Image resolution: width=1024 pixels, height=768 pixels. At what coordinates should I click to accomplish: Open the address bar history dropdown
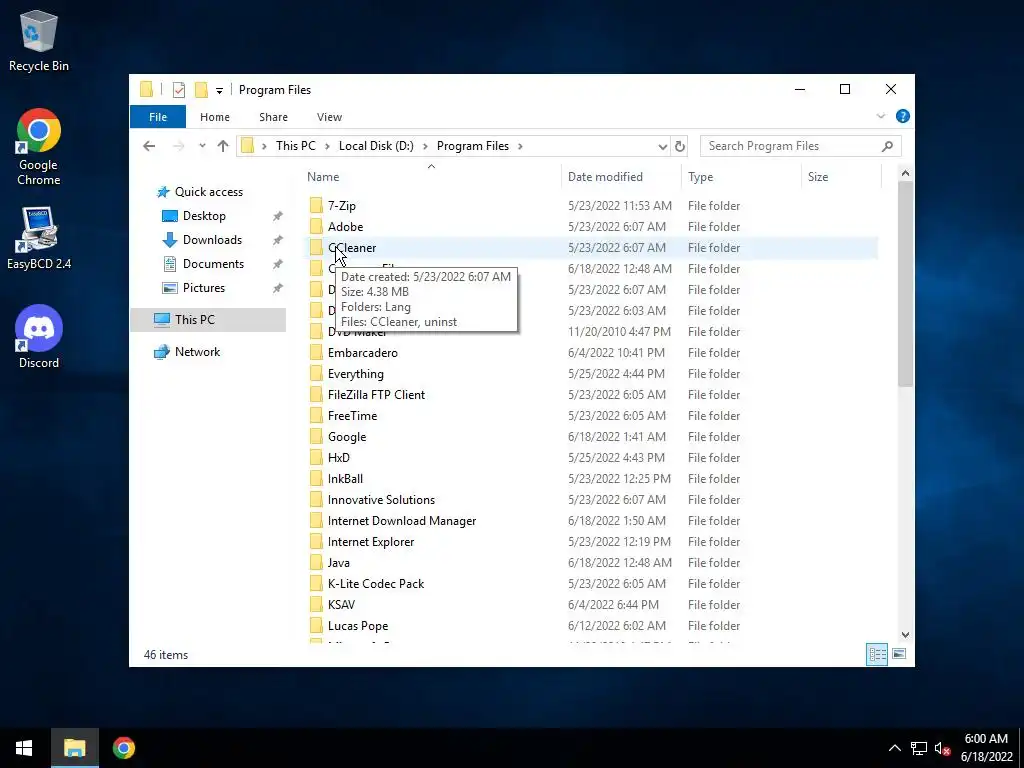click(662, 146)
